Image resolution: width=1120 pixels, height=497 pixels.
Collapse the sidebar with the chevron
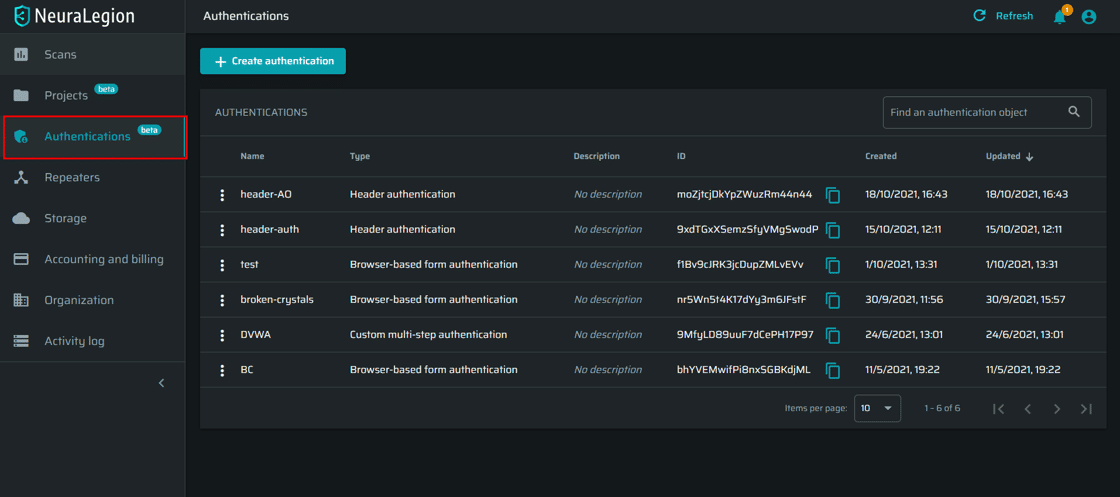point(161,383)
